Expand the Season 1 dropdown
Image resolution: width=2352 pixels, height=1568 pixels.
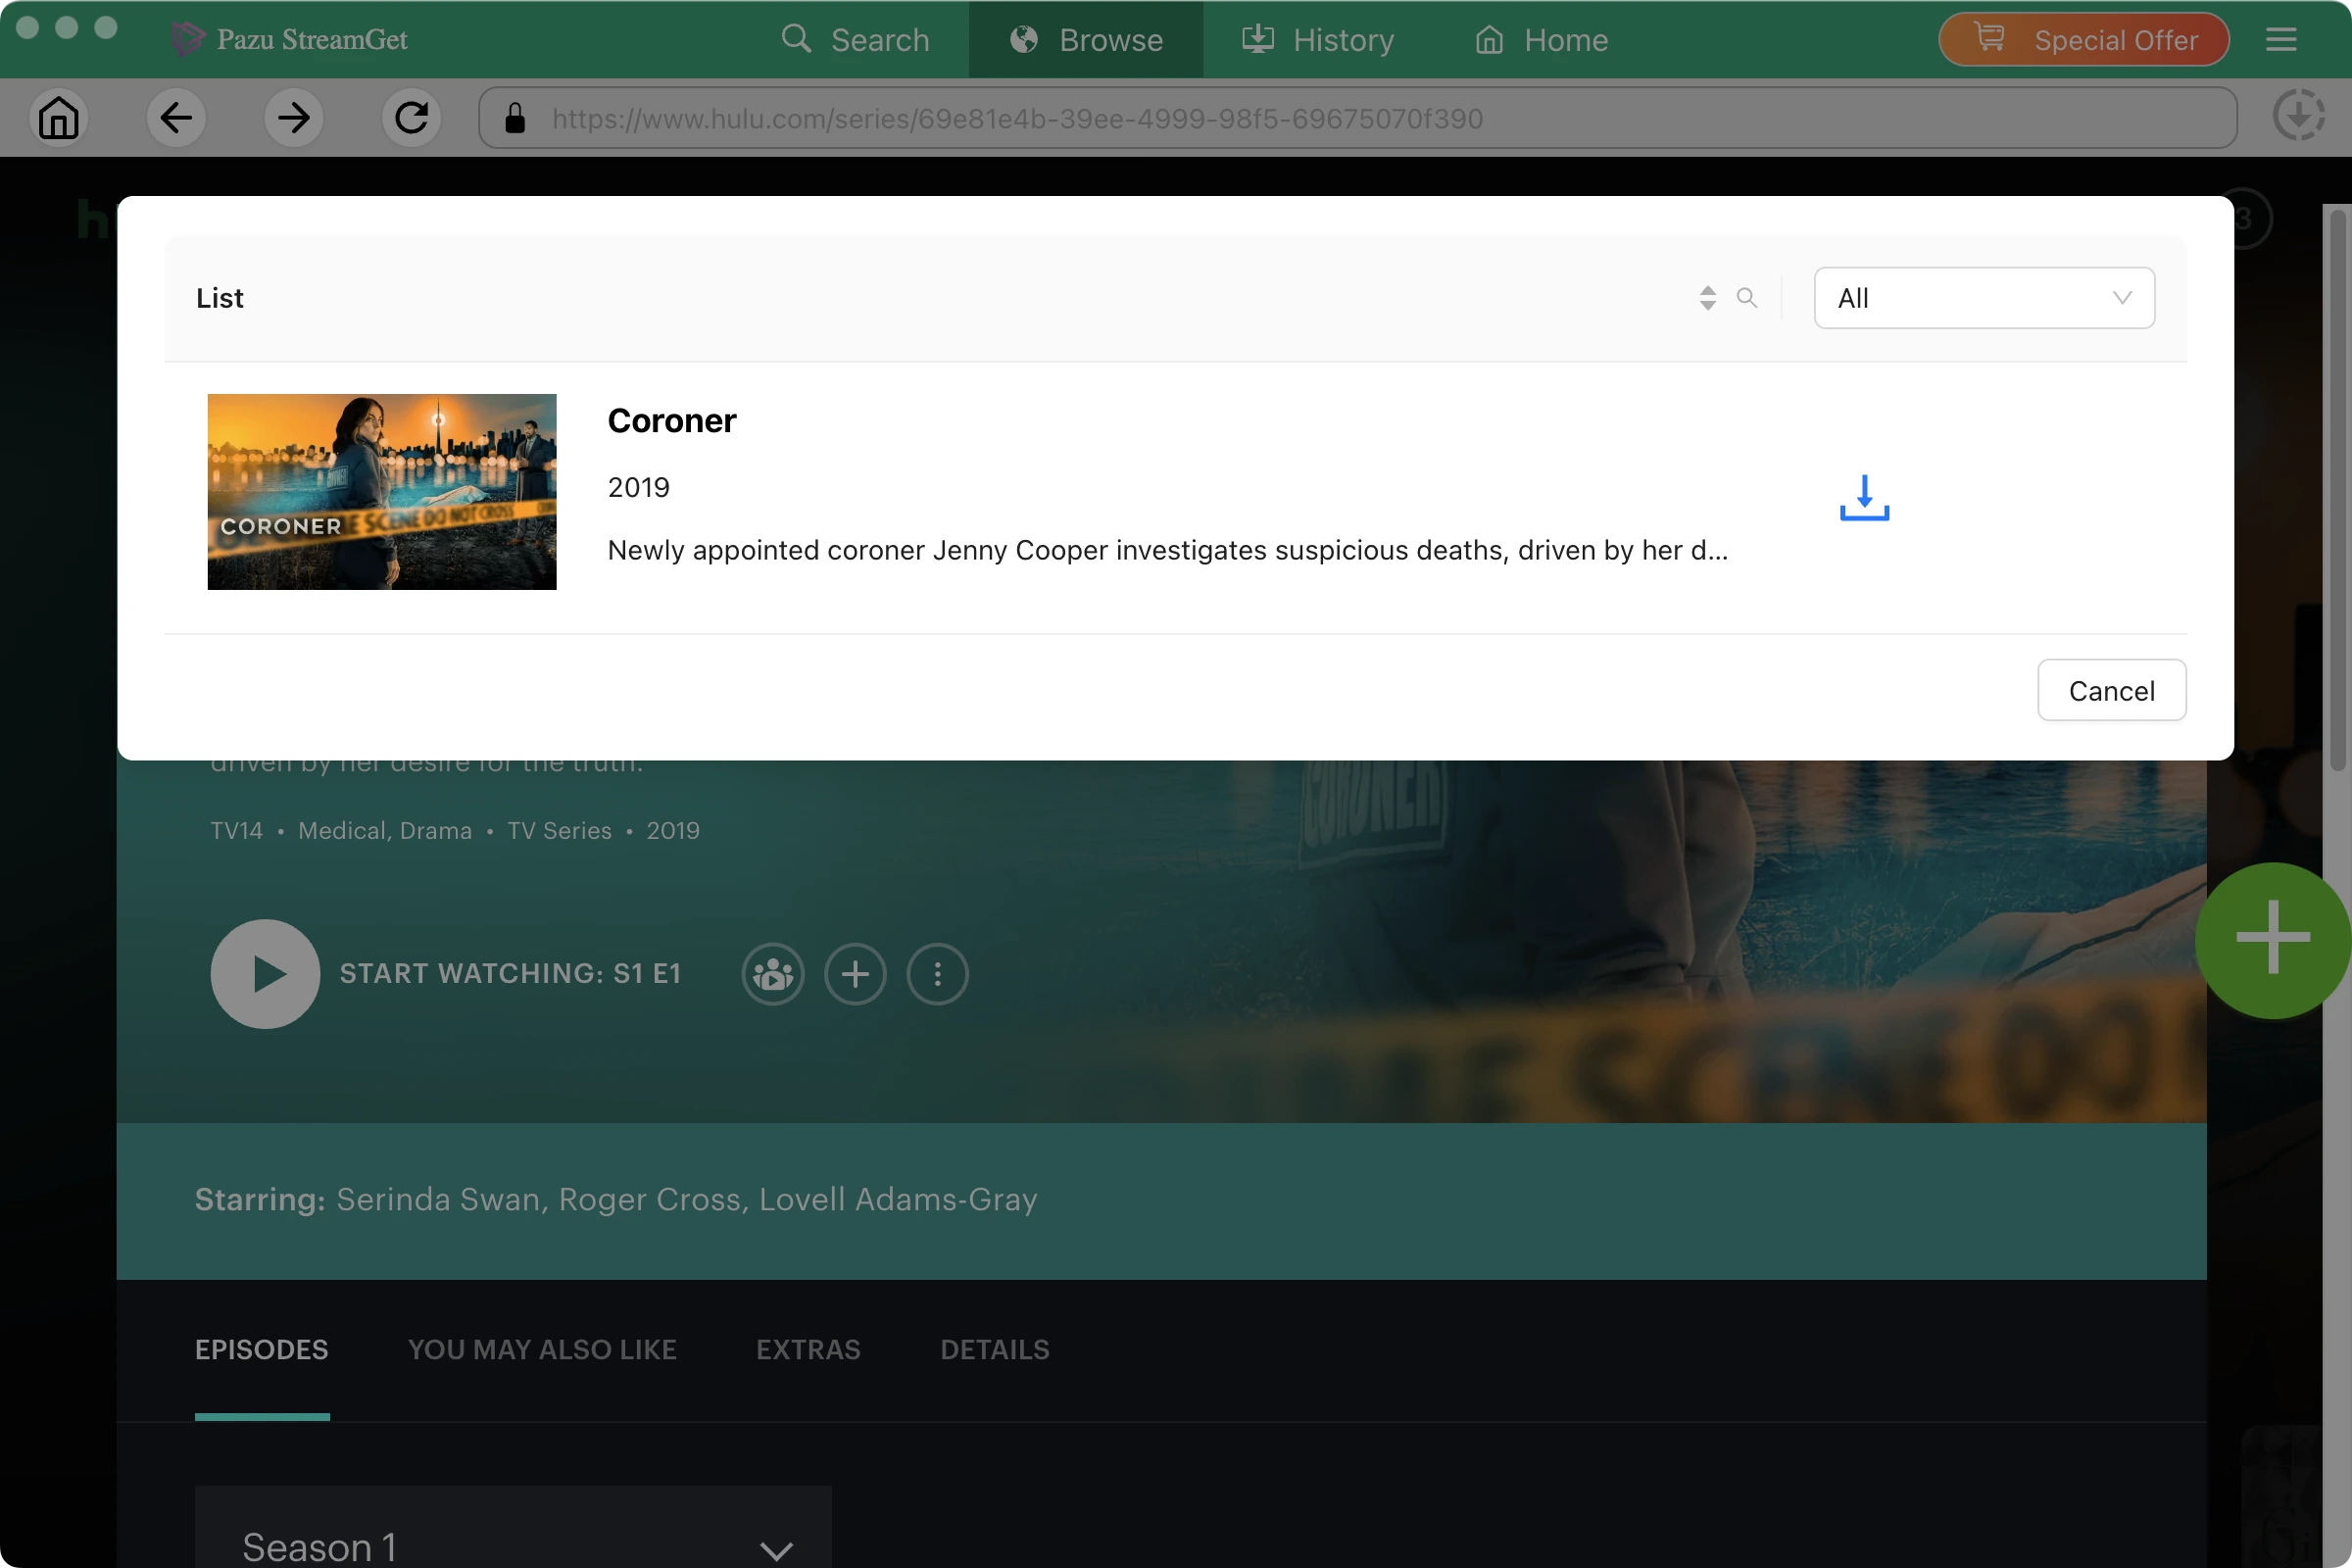coord(513,1527)
